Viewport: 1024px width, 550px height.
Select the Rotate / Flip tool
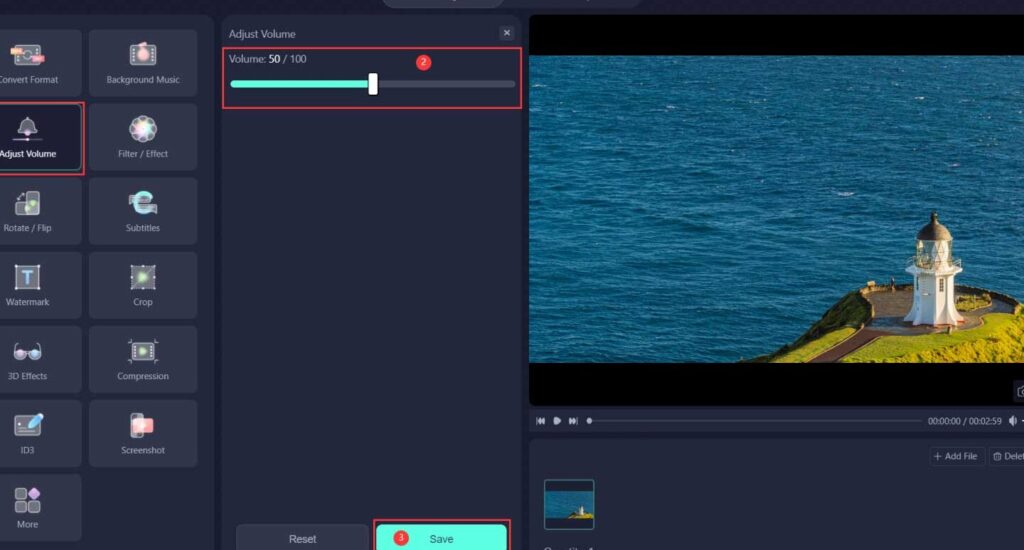[30, 211]
